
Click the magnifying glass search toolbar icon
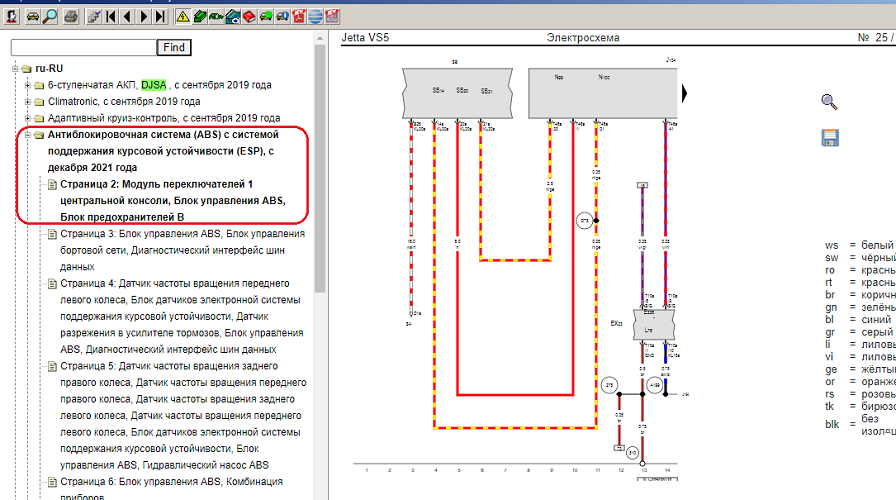50,17
